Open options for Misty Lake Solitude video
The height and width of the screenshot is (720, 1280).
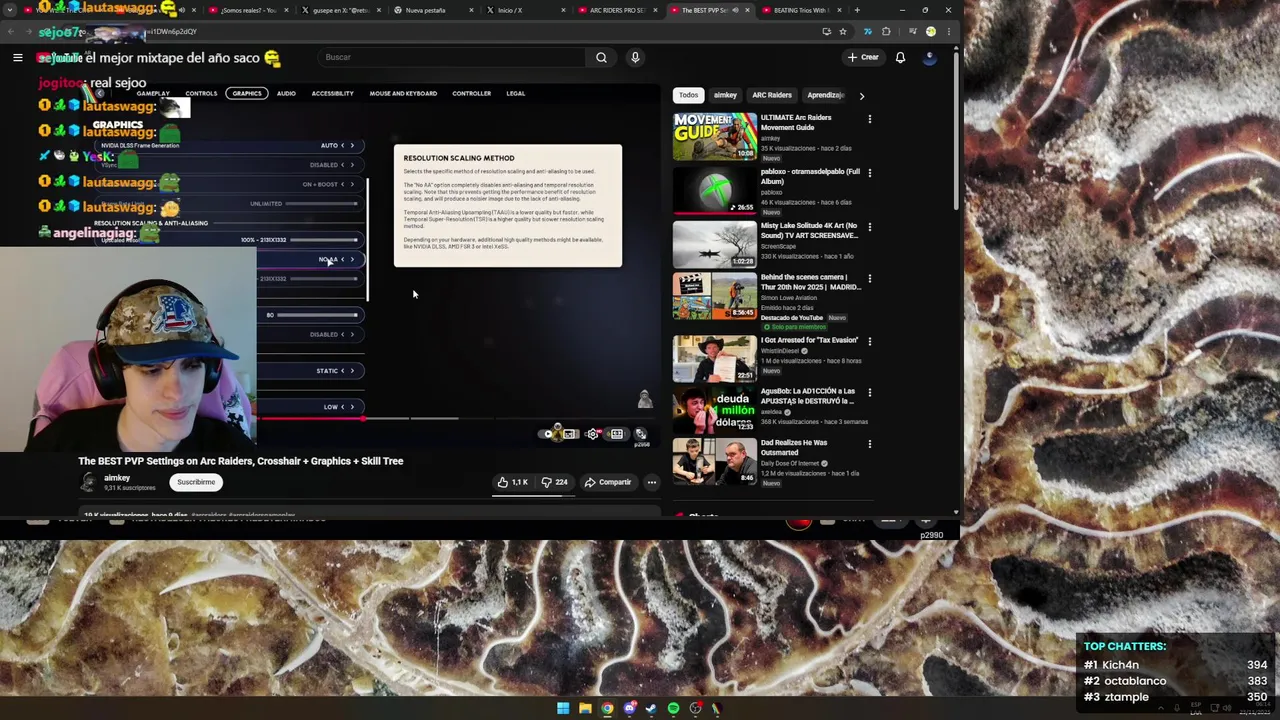tap(869, 228)
